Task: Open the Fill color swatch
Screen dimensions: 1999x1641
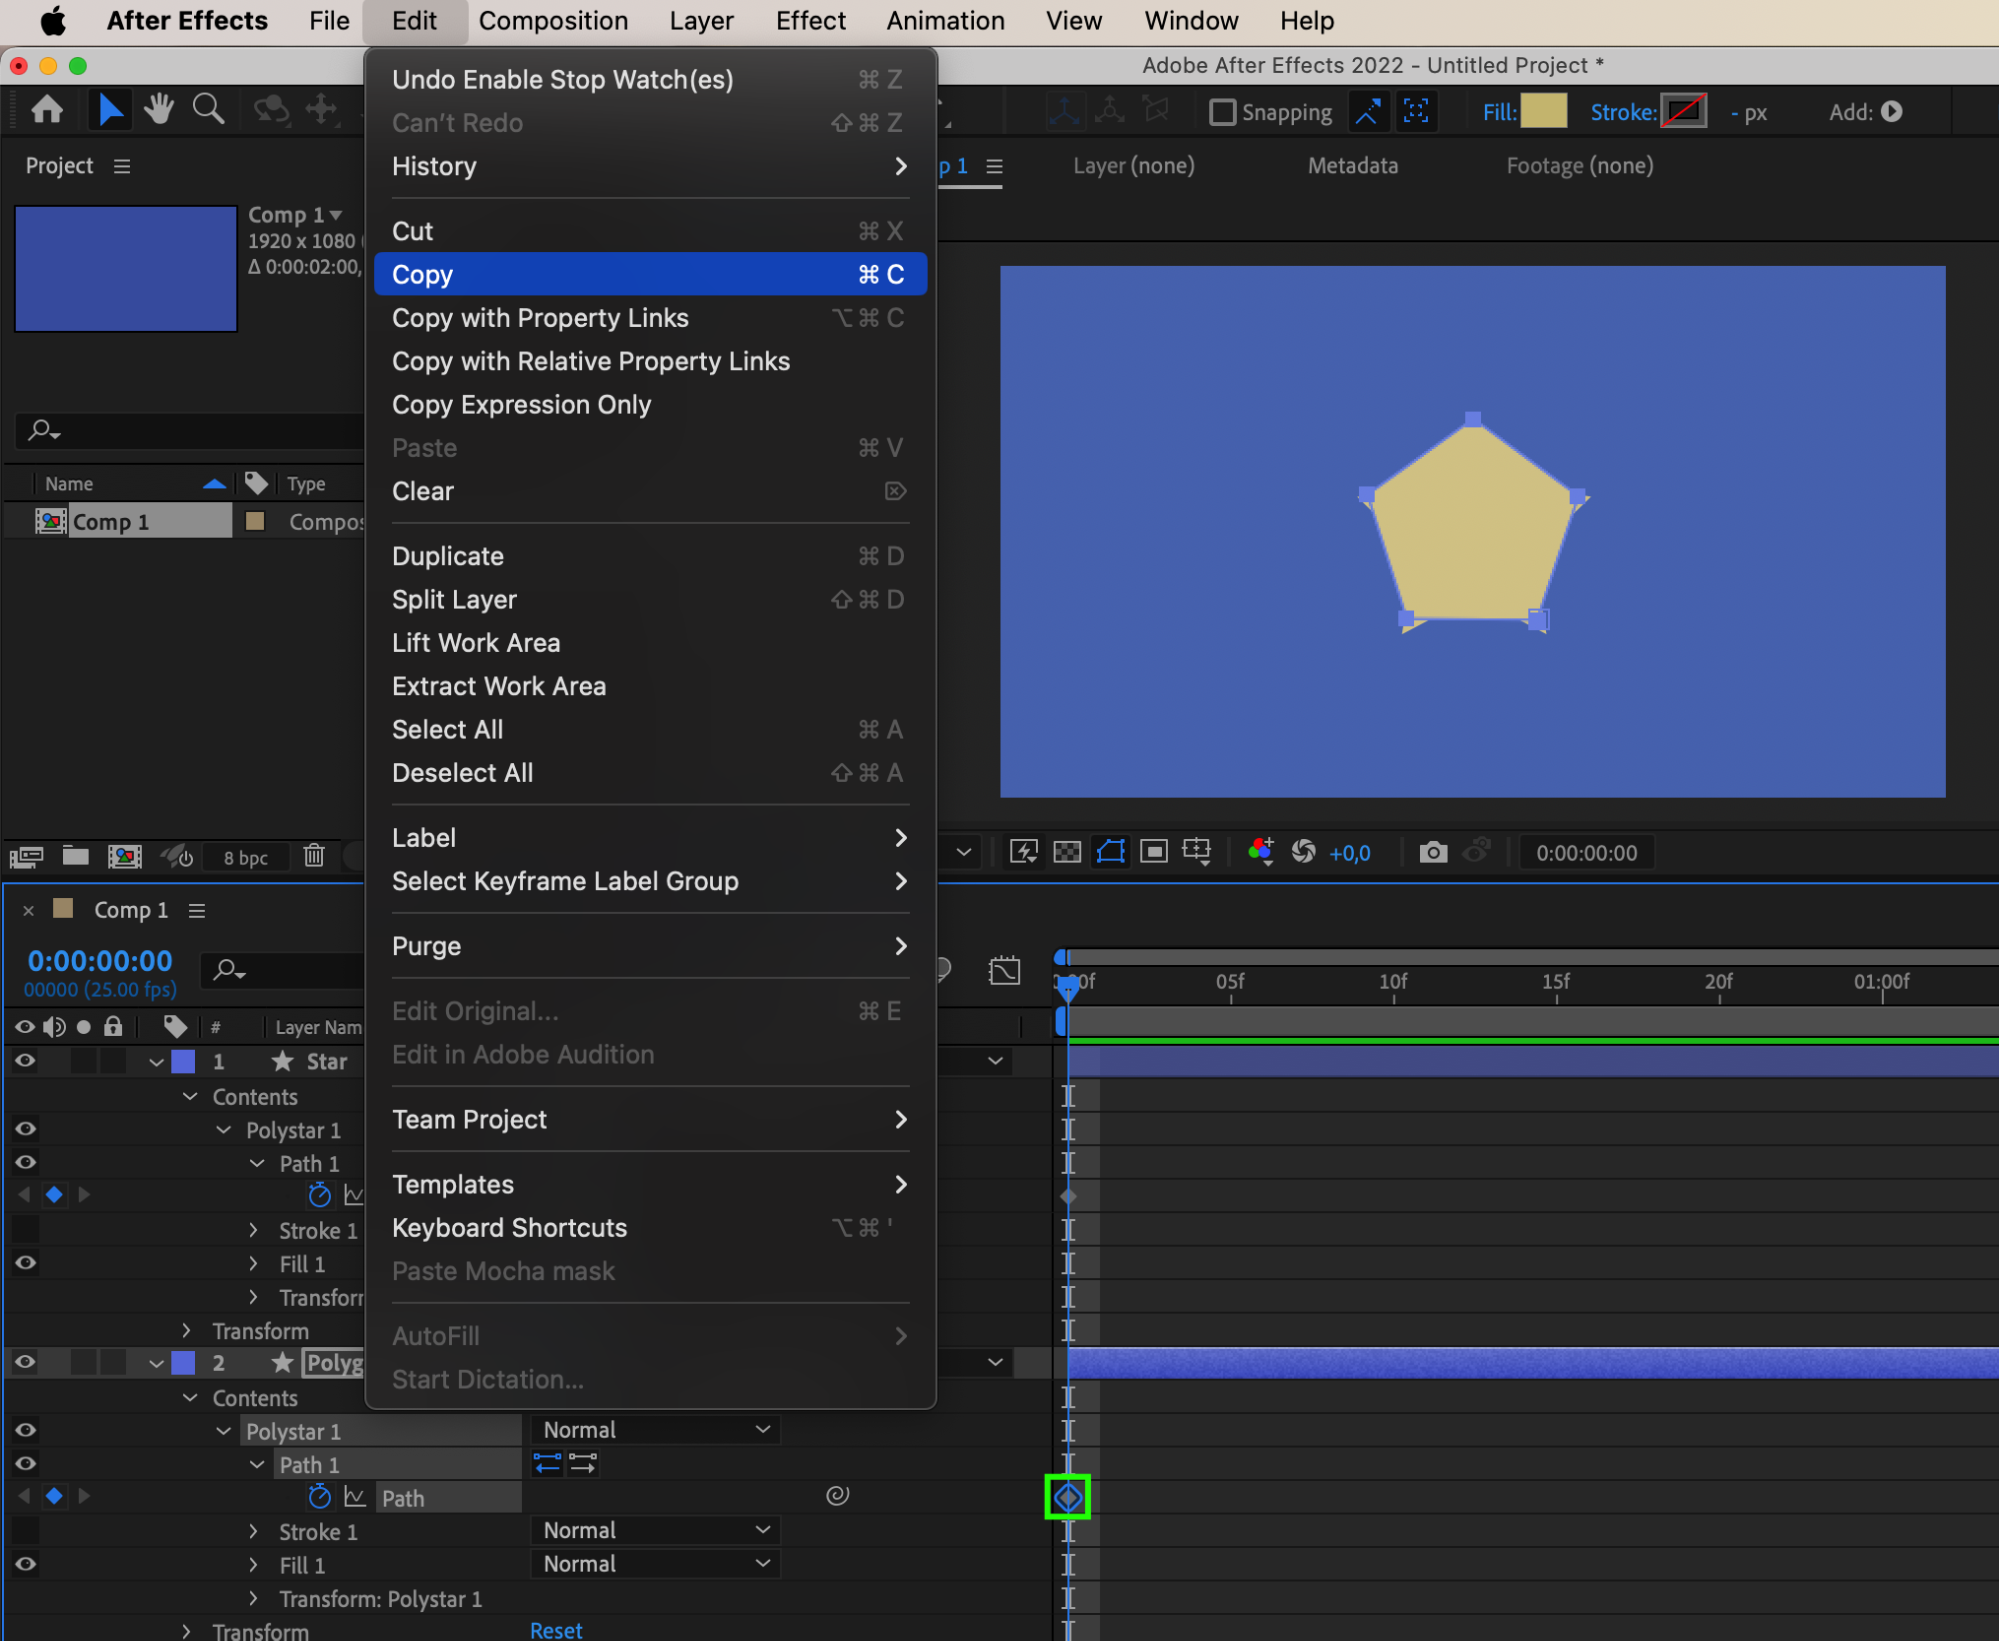Action: point(1543,112)
